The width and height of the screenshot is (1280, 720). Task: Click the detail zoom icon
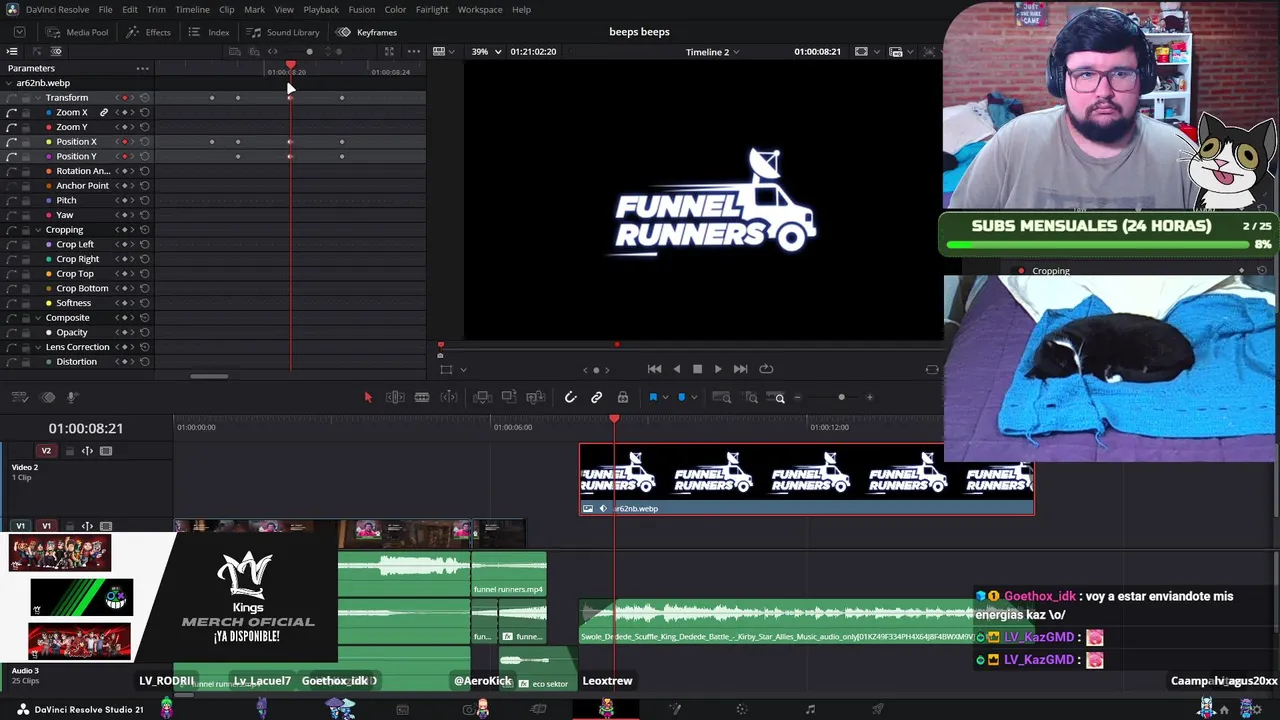click(x=751, y=398)
